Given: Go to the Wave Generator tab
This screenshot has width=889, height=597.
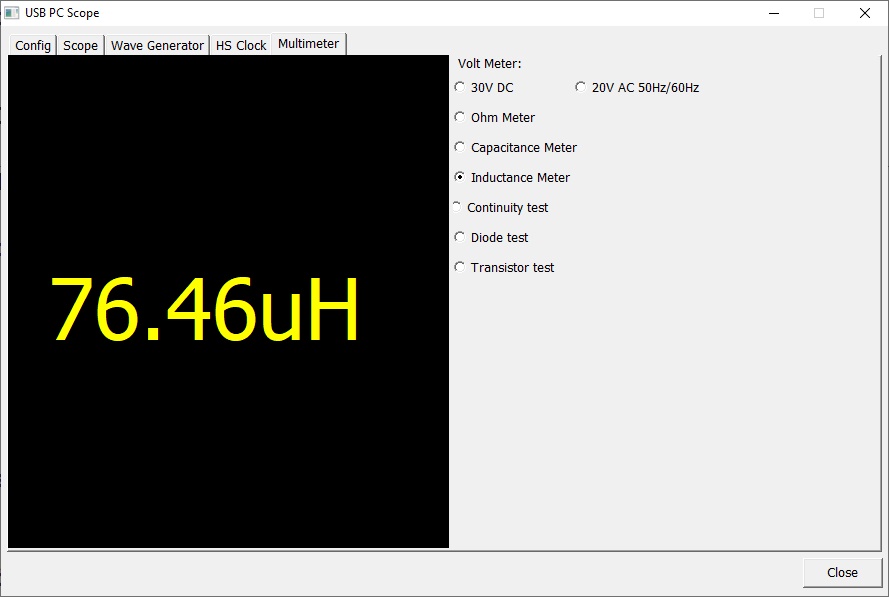Looking at the screenshot, I should 157,45.
